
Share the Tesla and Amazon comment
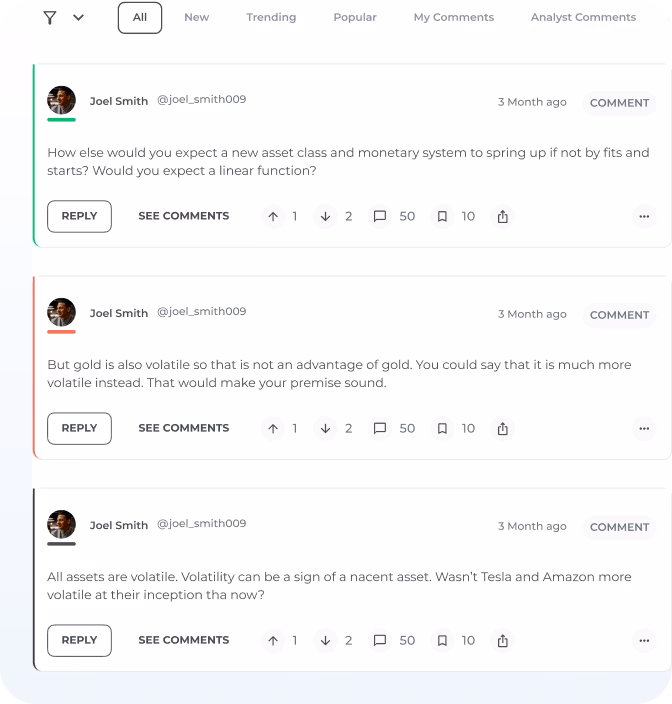pyautogui.click(x=503, y=641)
